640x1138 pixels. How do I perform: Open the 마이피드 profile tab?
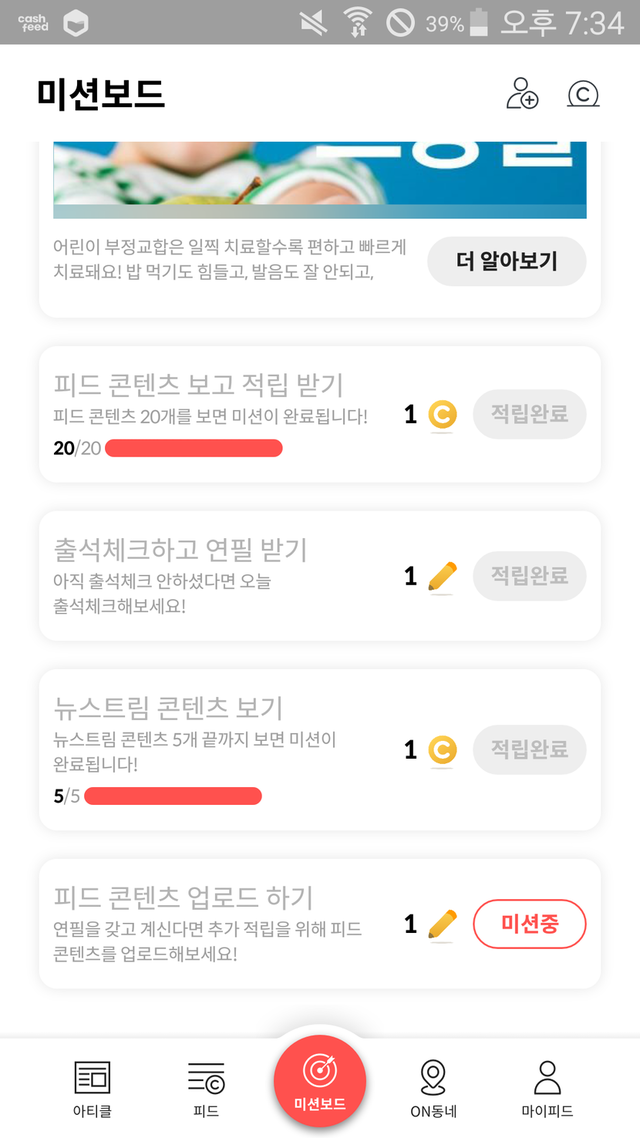(x=547, y=1088)
